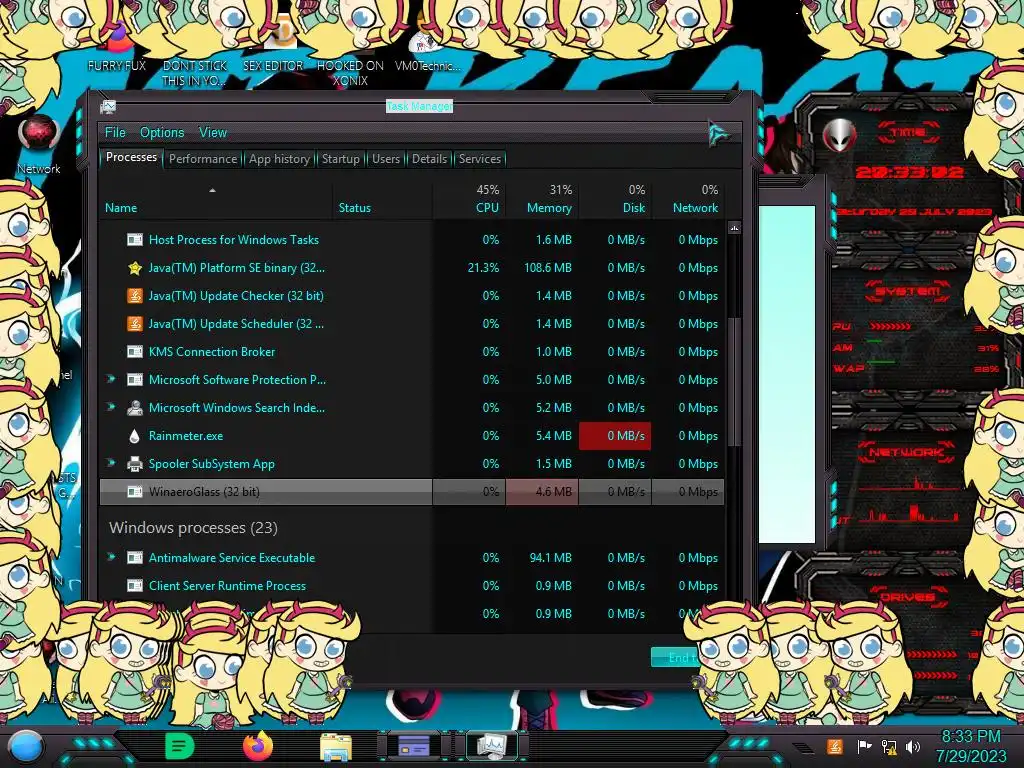Click Host Process for Windows Tasks icon
Image resolution: width=1024 pixels, height=768 pixels.
135,240
